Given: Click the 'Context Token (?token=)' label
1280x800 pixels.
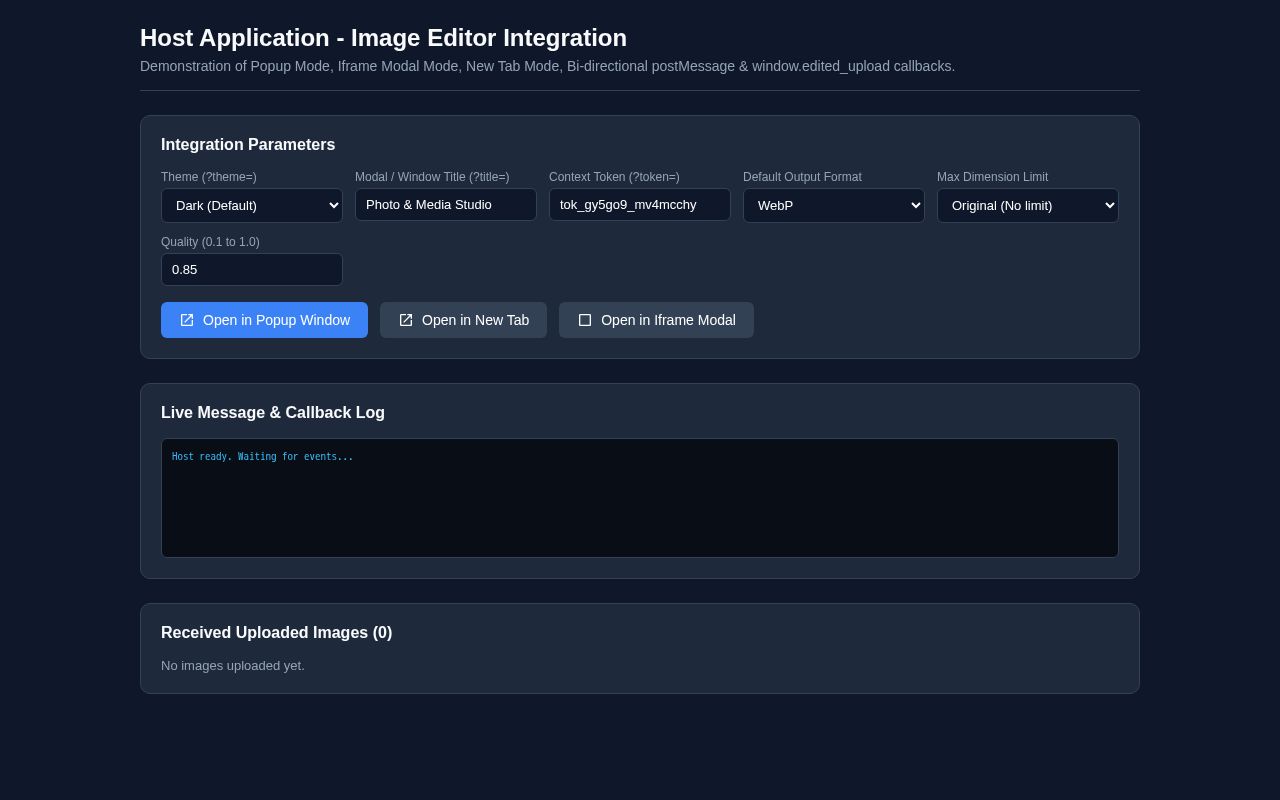Looking at the screenshot, I should 614,177.
